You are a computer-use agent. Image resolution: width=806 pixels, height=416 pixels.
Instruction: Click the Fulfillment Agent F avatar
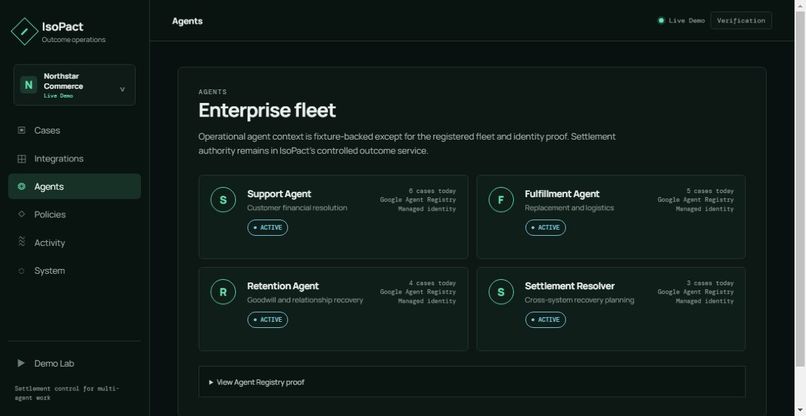[x=501, y=200]
